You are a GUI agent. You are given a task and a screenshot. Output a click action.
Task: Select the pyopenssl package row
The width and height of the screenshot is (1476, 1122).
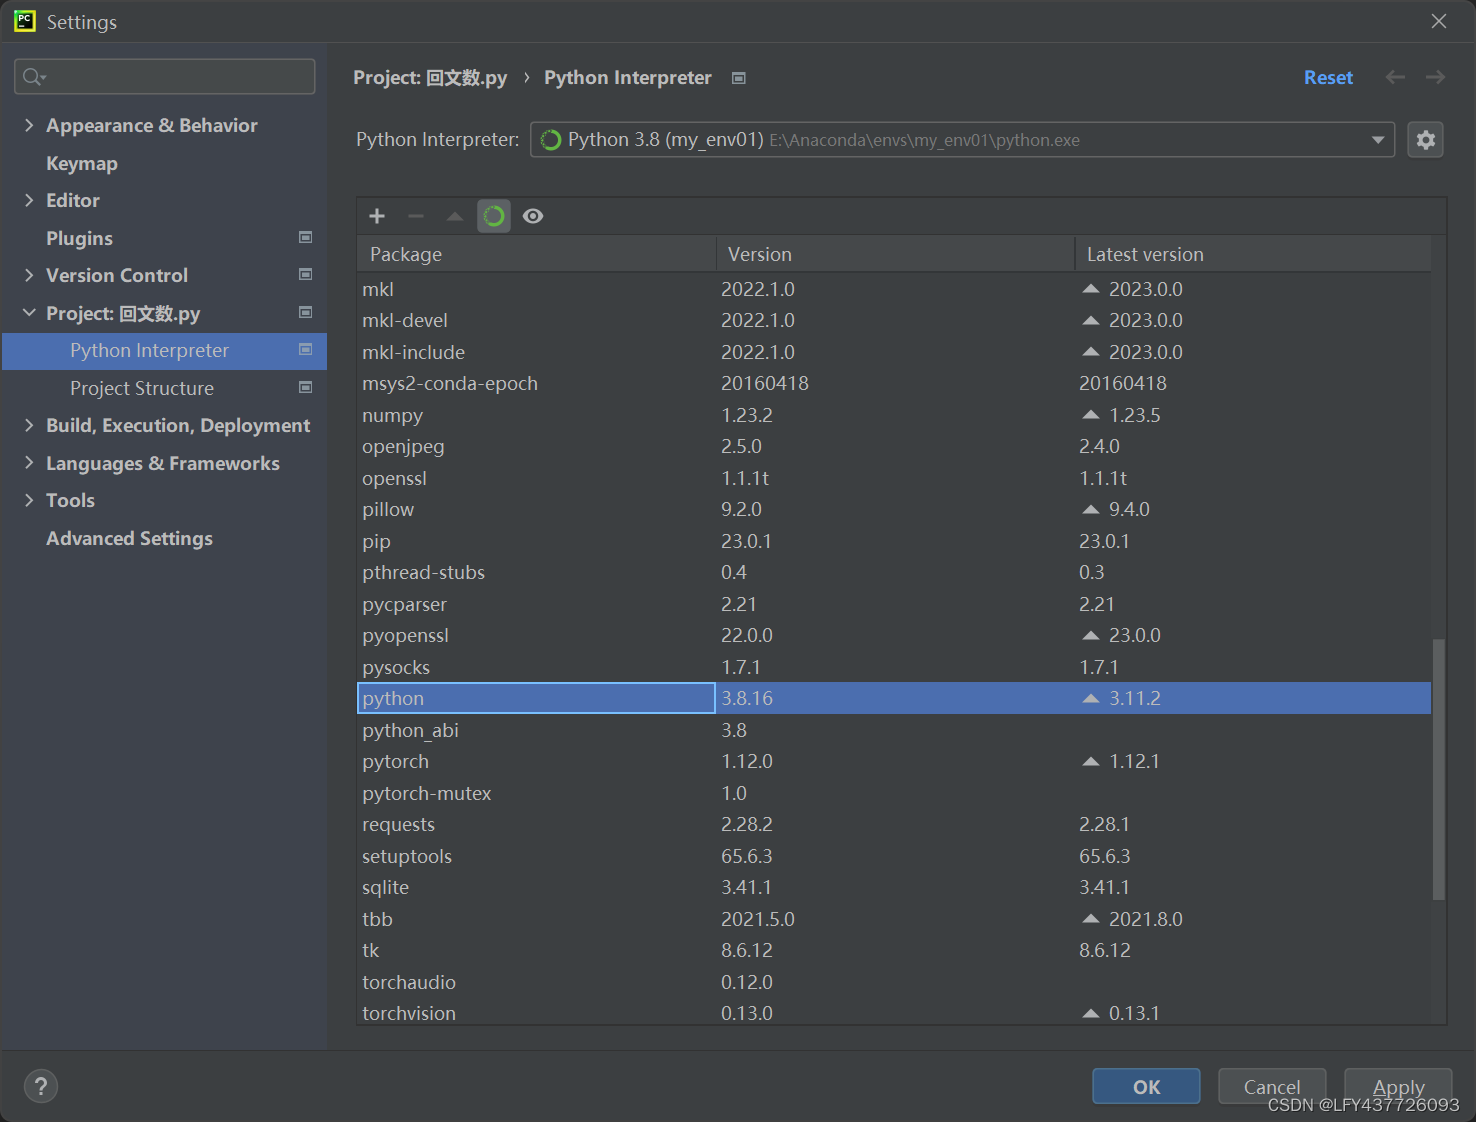tap(894, 635)
